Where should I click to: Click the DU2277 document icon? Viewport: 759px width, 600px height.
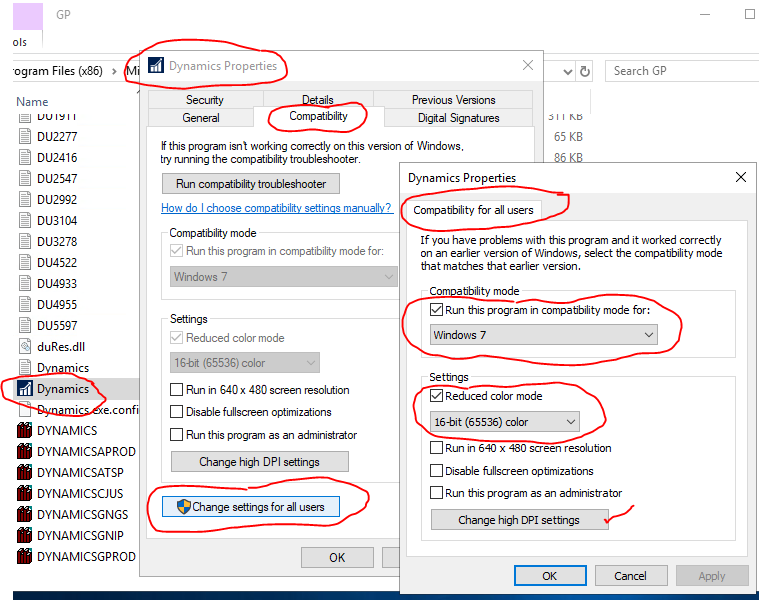[25, 136]
